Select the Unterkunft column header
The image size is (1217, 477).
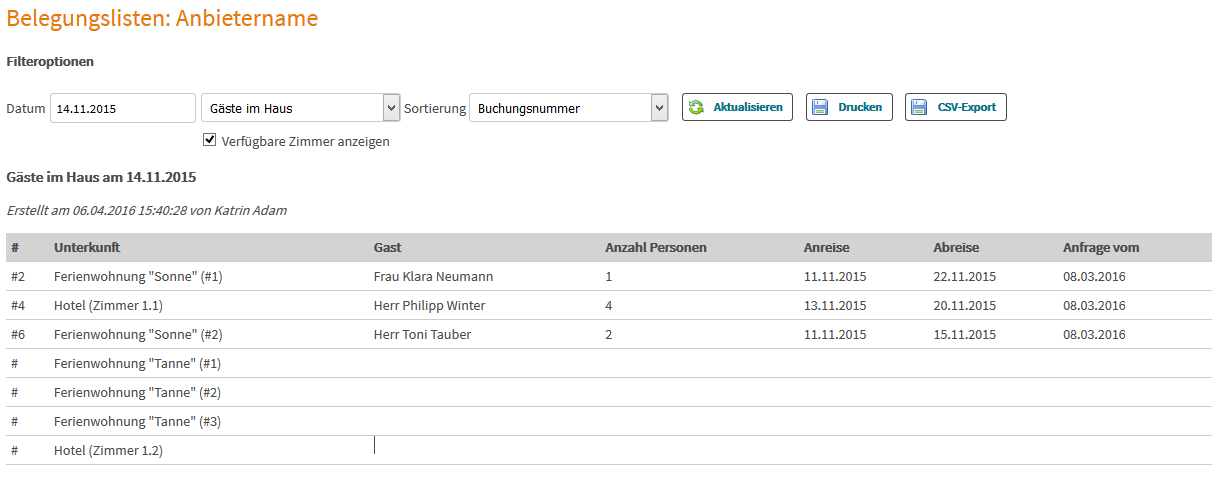click(x=87, y=247)
